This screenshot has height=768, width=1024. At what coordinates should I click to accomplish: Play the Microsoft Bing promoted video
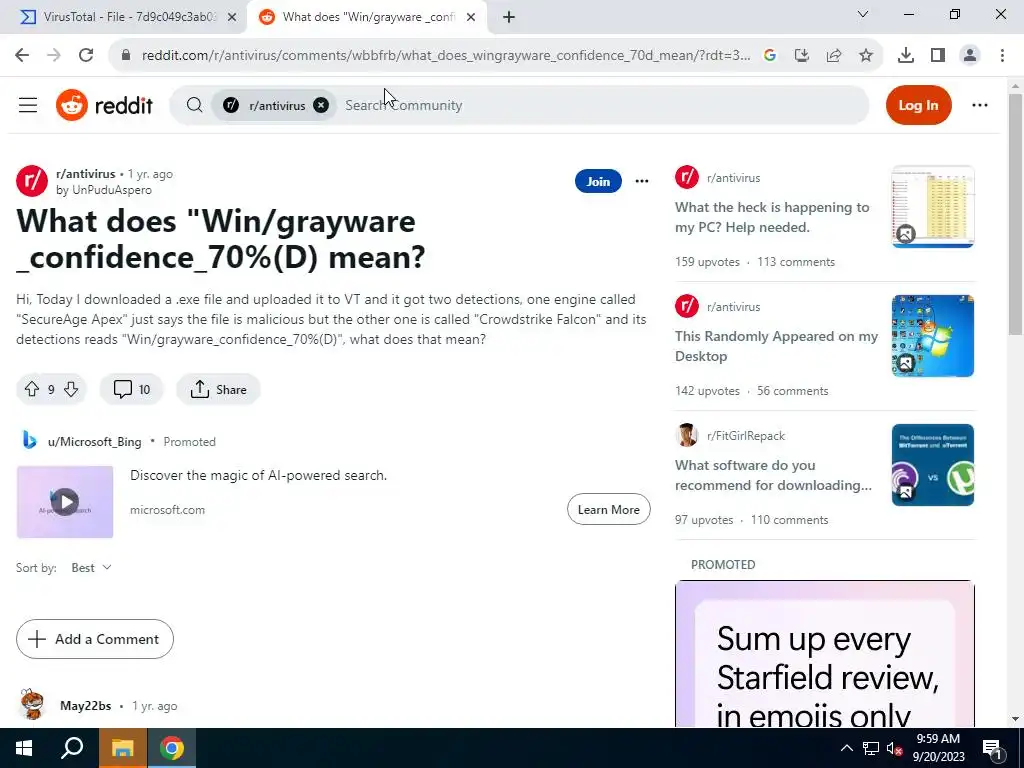(x=65, y=502)
